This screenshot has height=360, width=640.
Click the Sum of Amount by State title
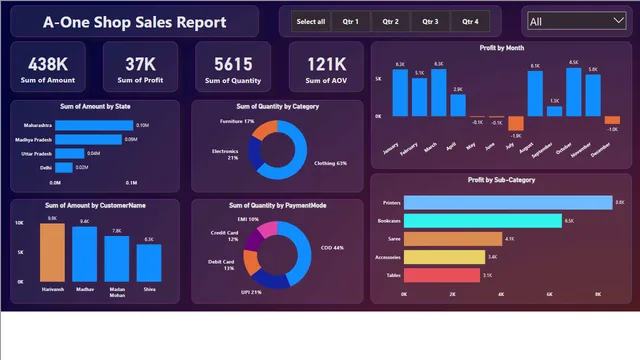coord(95,106)
